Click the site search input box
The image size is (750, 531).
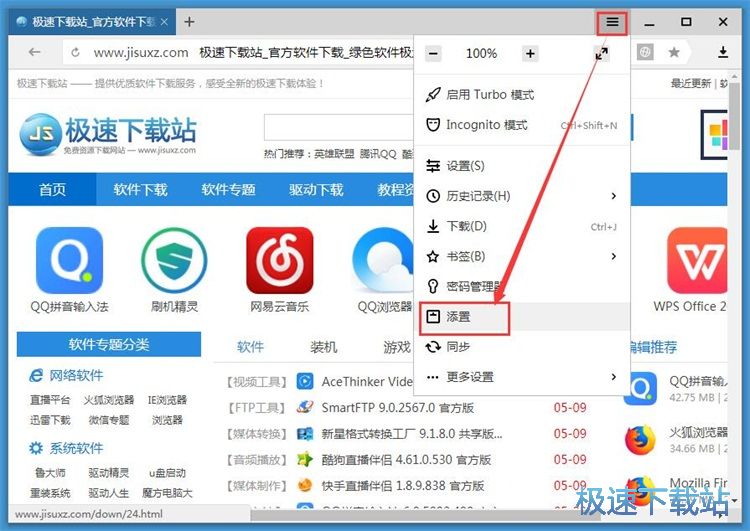click(x=339, y=127)
